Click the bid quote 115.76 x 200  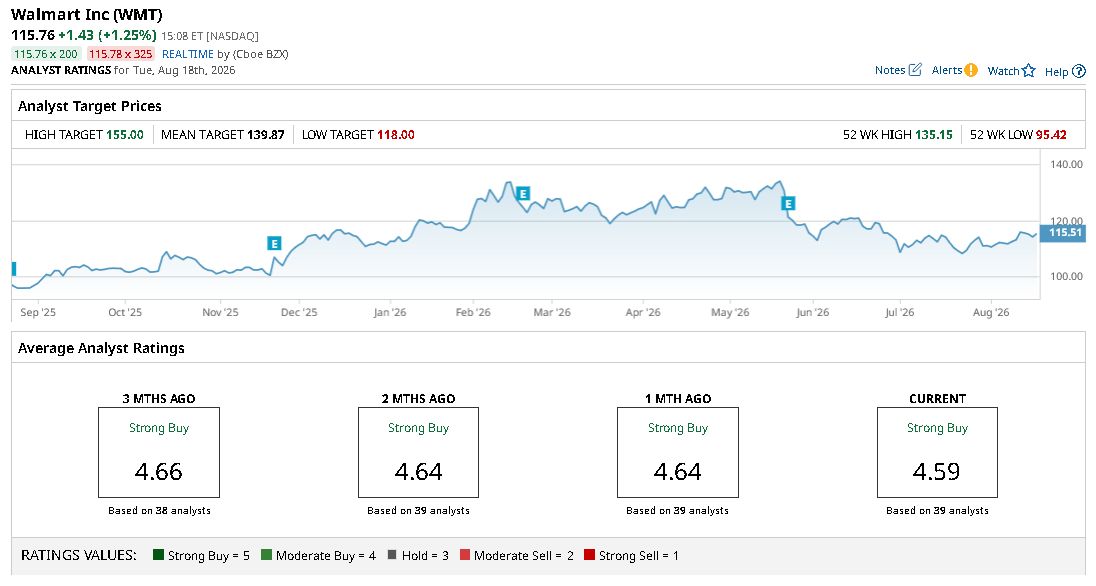pyautogui.click(x=46, y=54)
